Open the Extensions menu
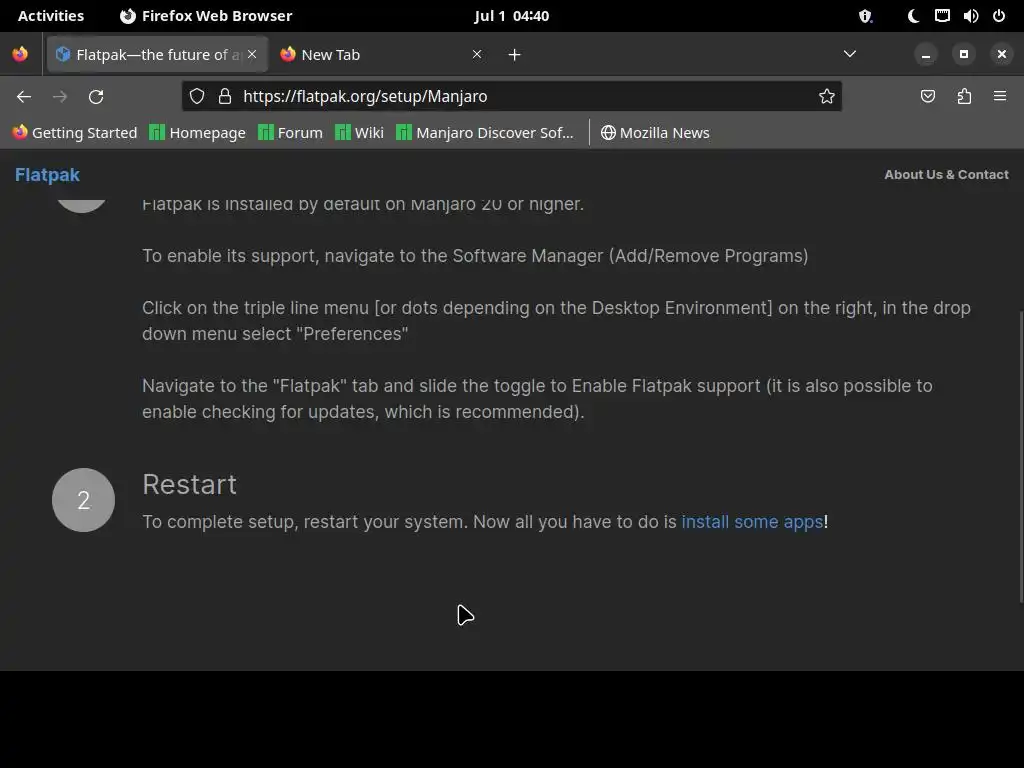The image size is (1024, 768). tap(964, 97)
